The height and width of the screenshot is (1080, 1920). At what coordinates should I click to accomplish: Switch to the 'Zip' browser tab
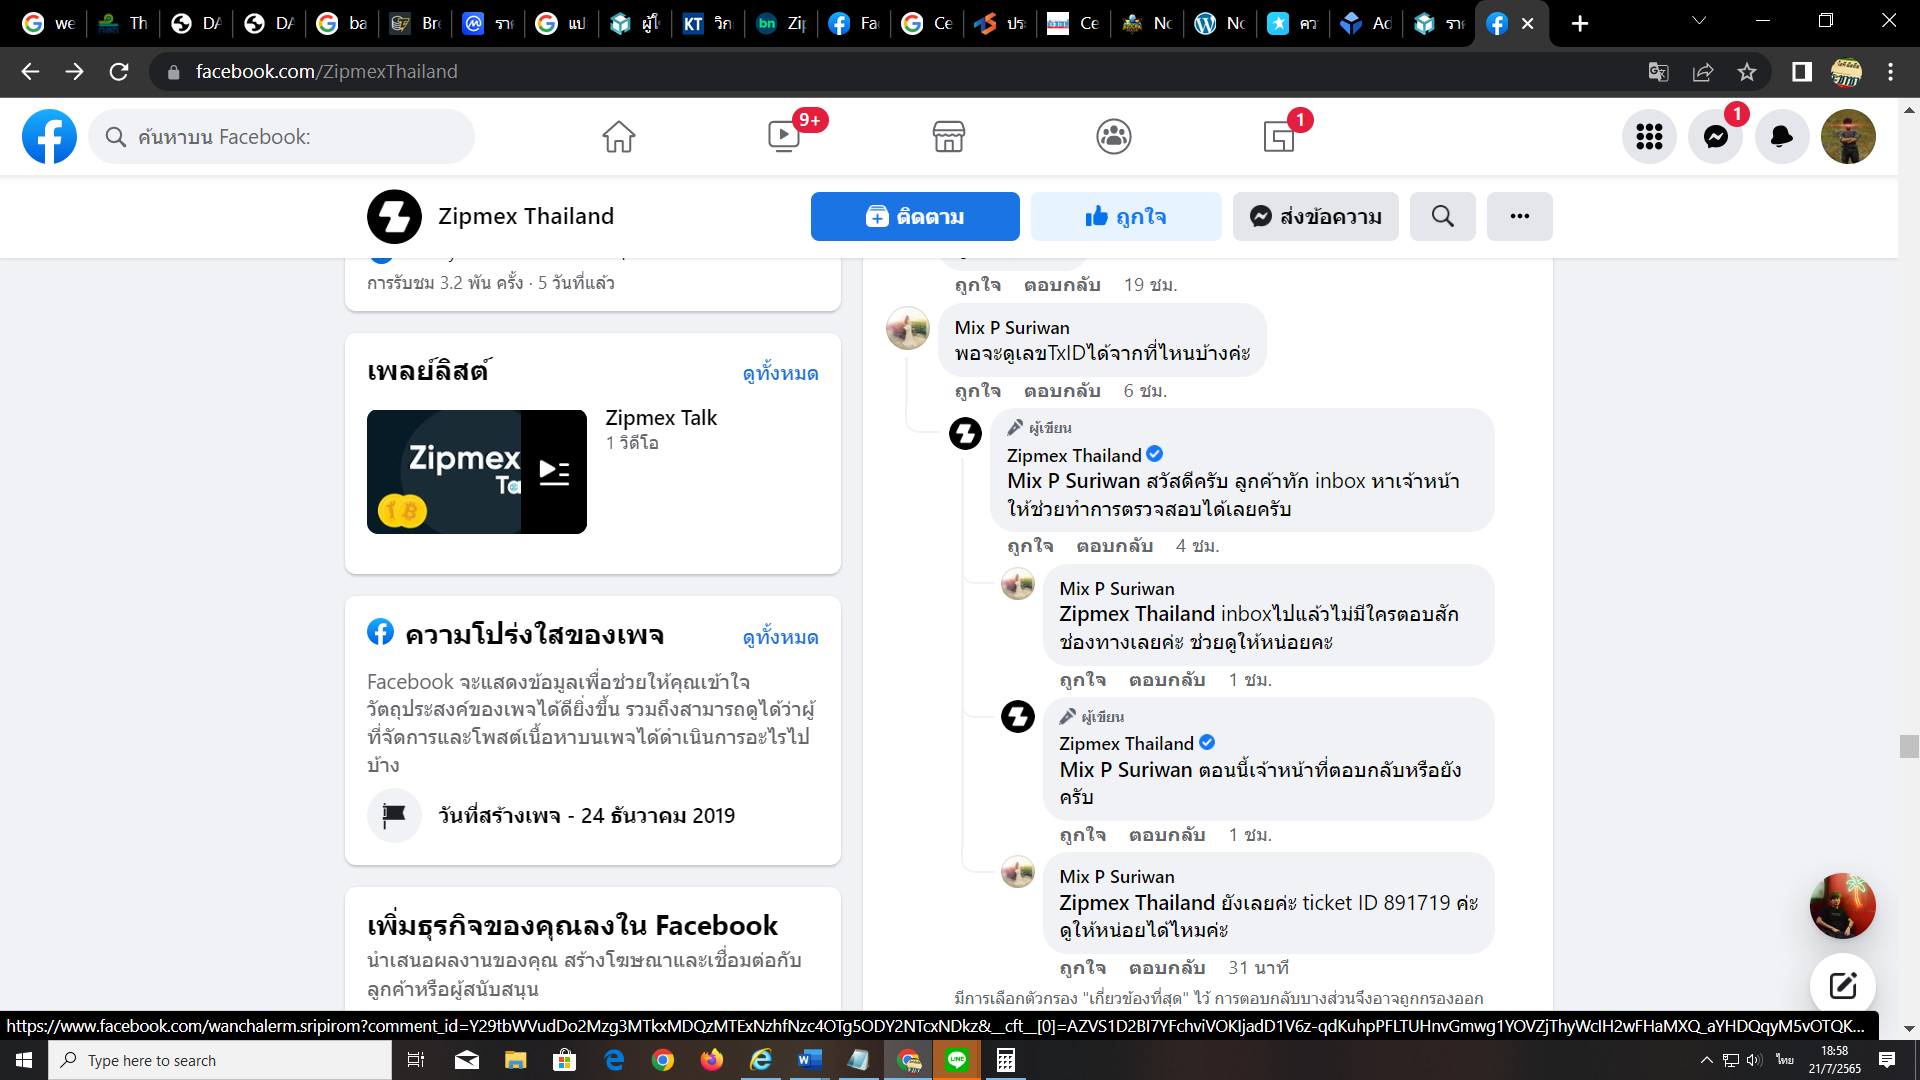tap(782, 23)
